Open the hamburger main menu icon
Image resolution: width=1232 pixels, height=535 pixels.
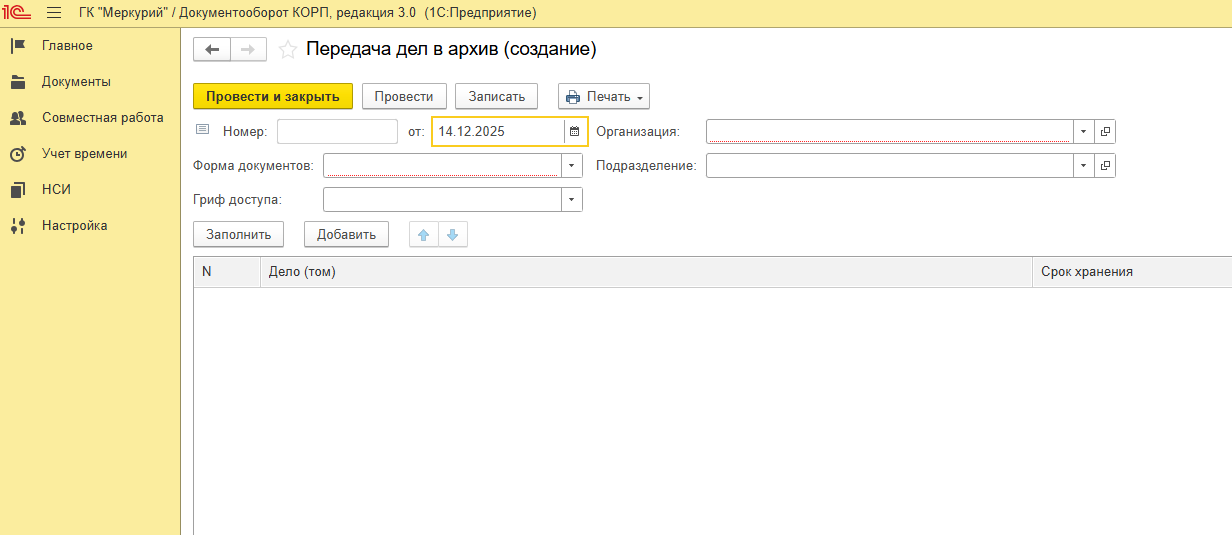[x=54, y=13]
